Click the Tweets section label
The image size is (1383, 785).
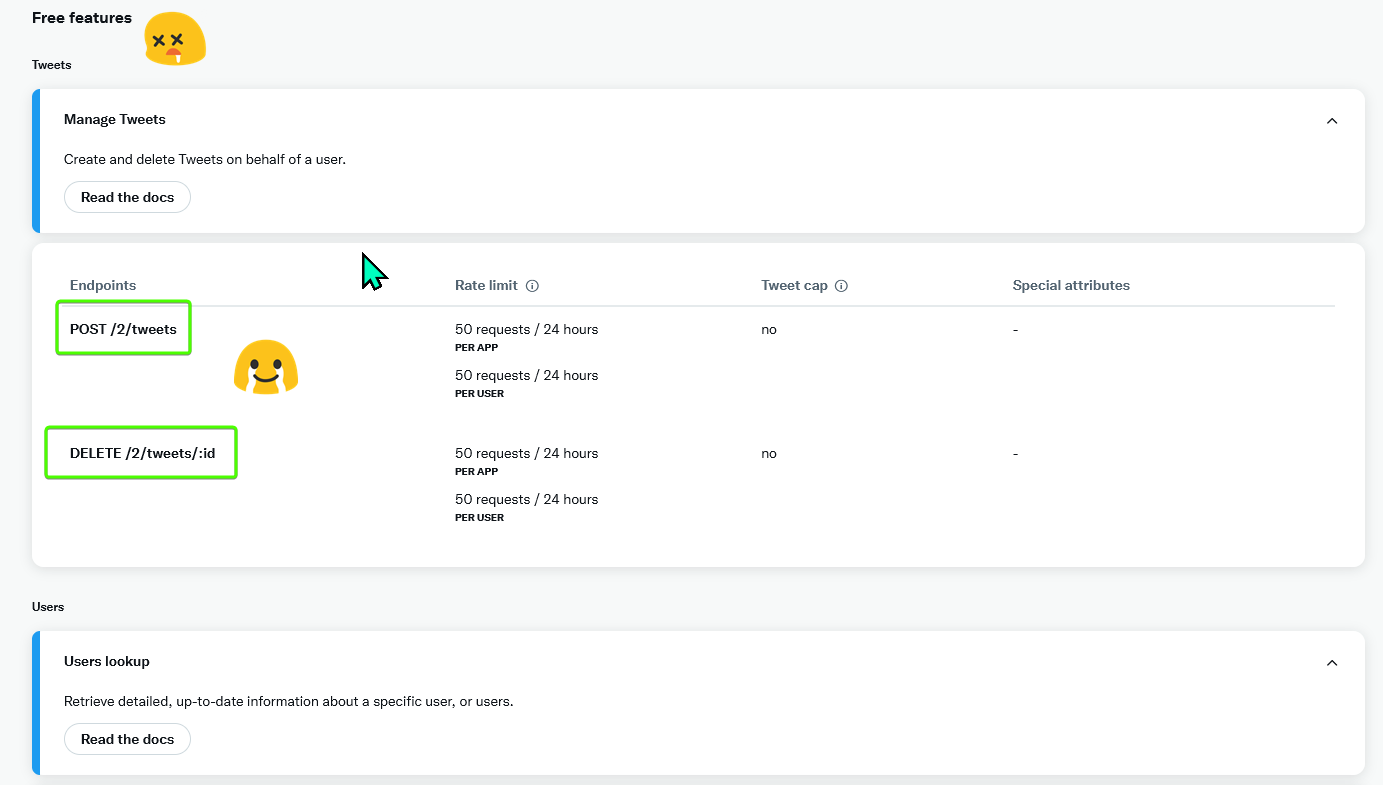click(51, 64)
